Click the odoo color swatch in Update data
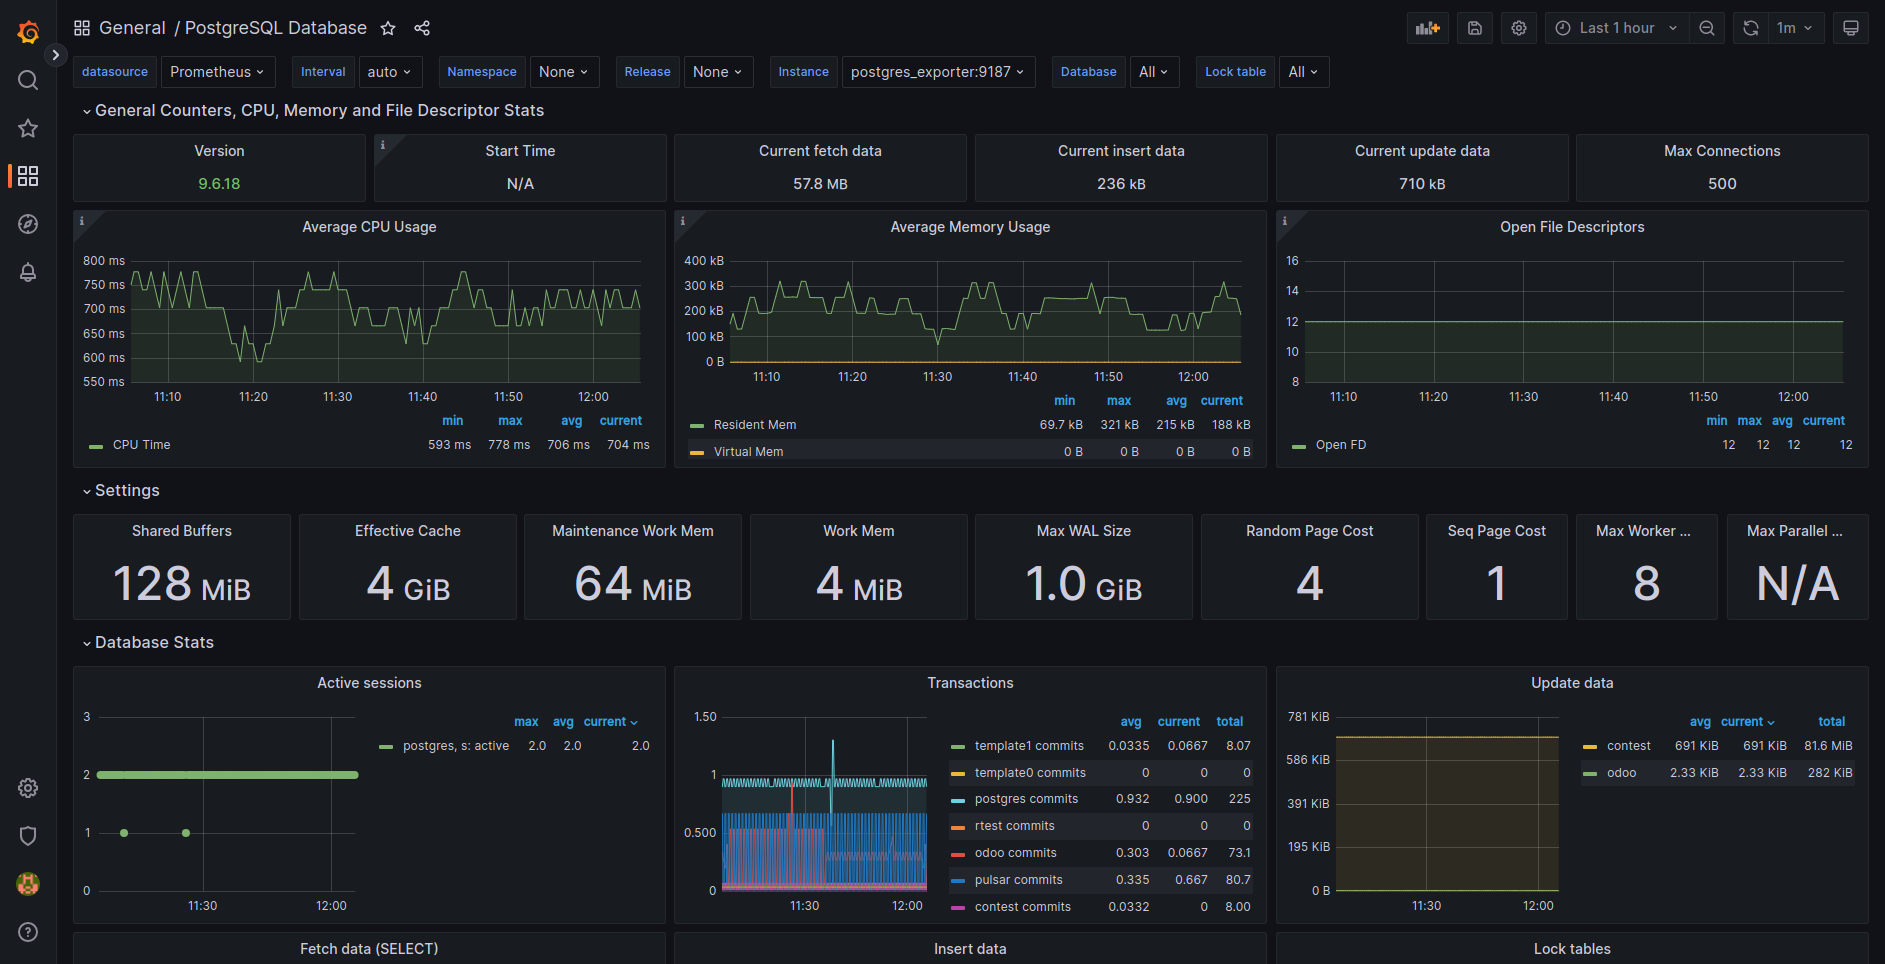1885x964 pixels. pos(1590,774)
